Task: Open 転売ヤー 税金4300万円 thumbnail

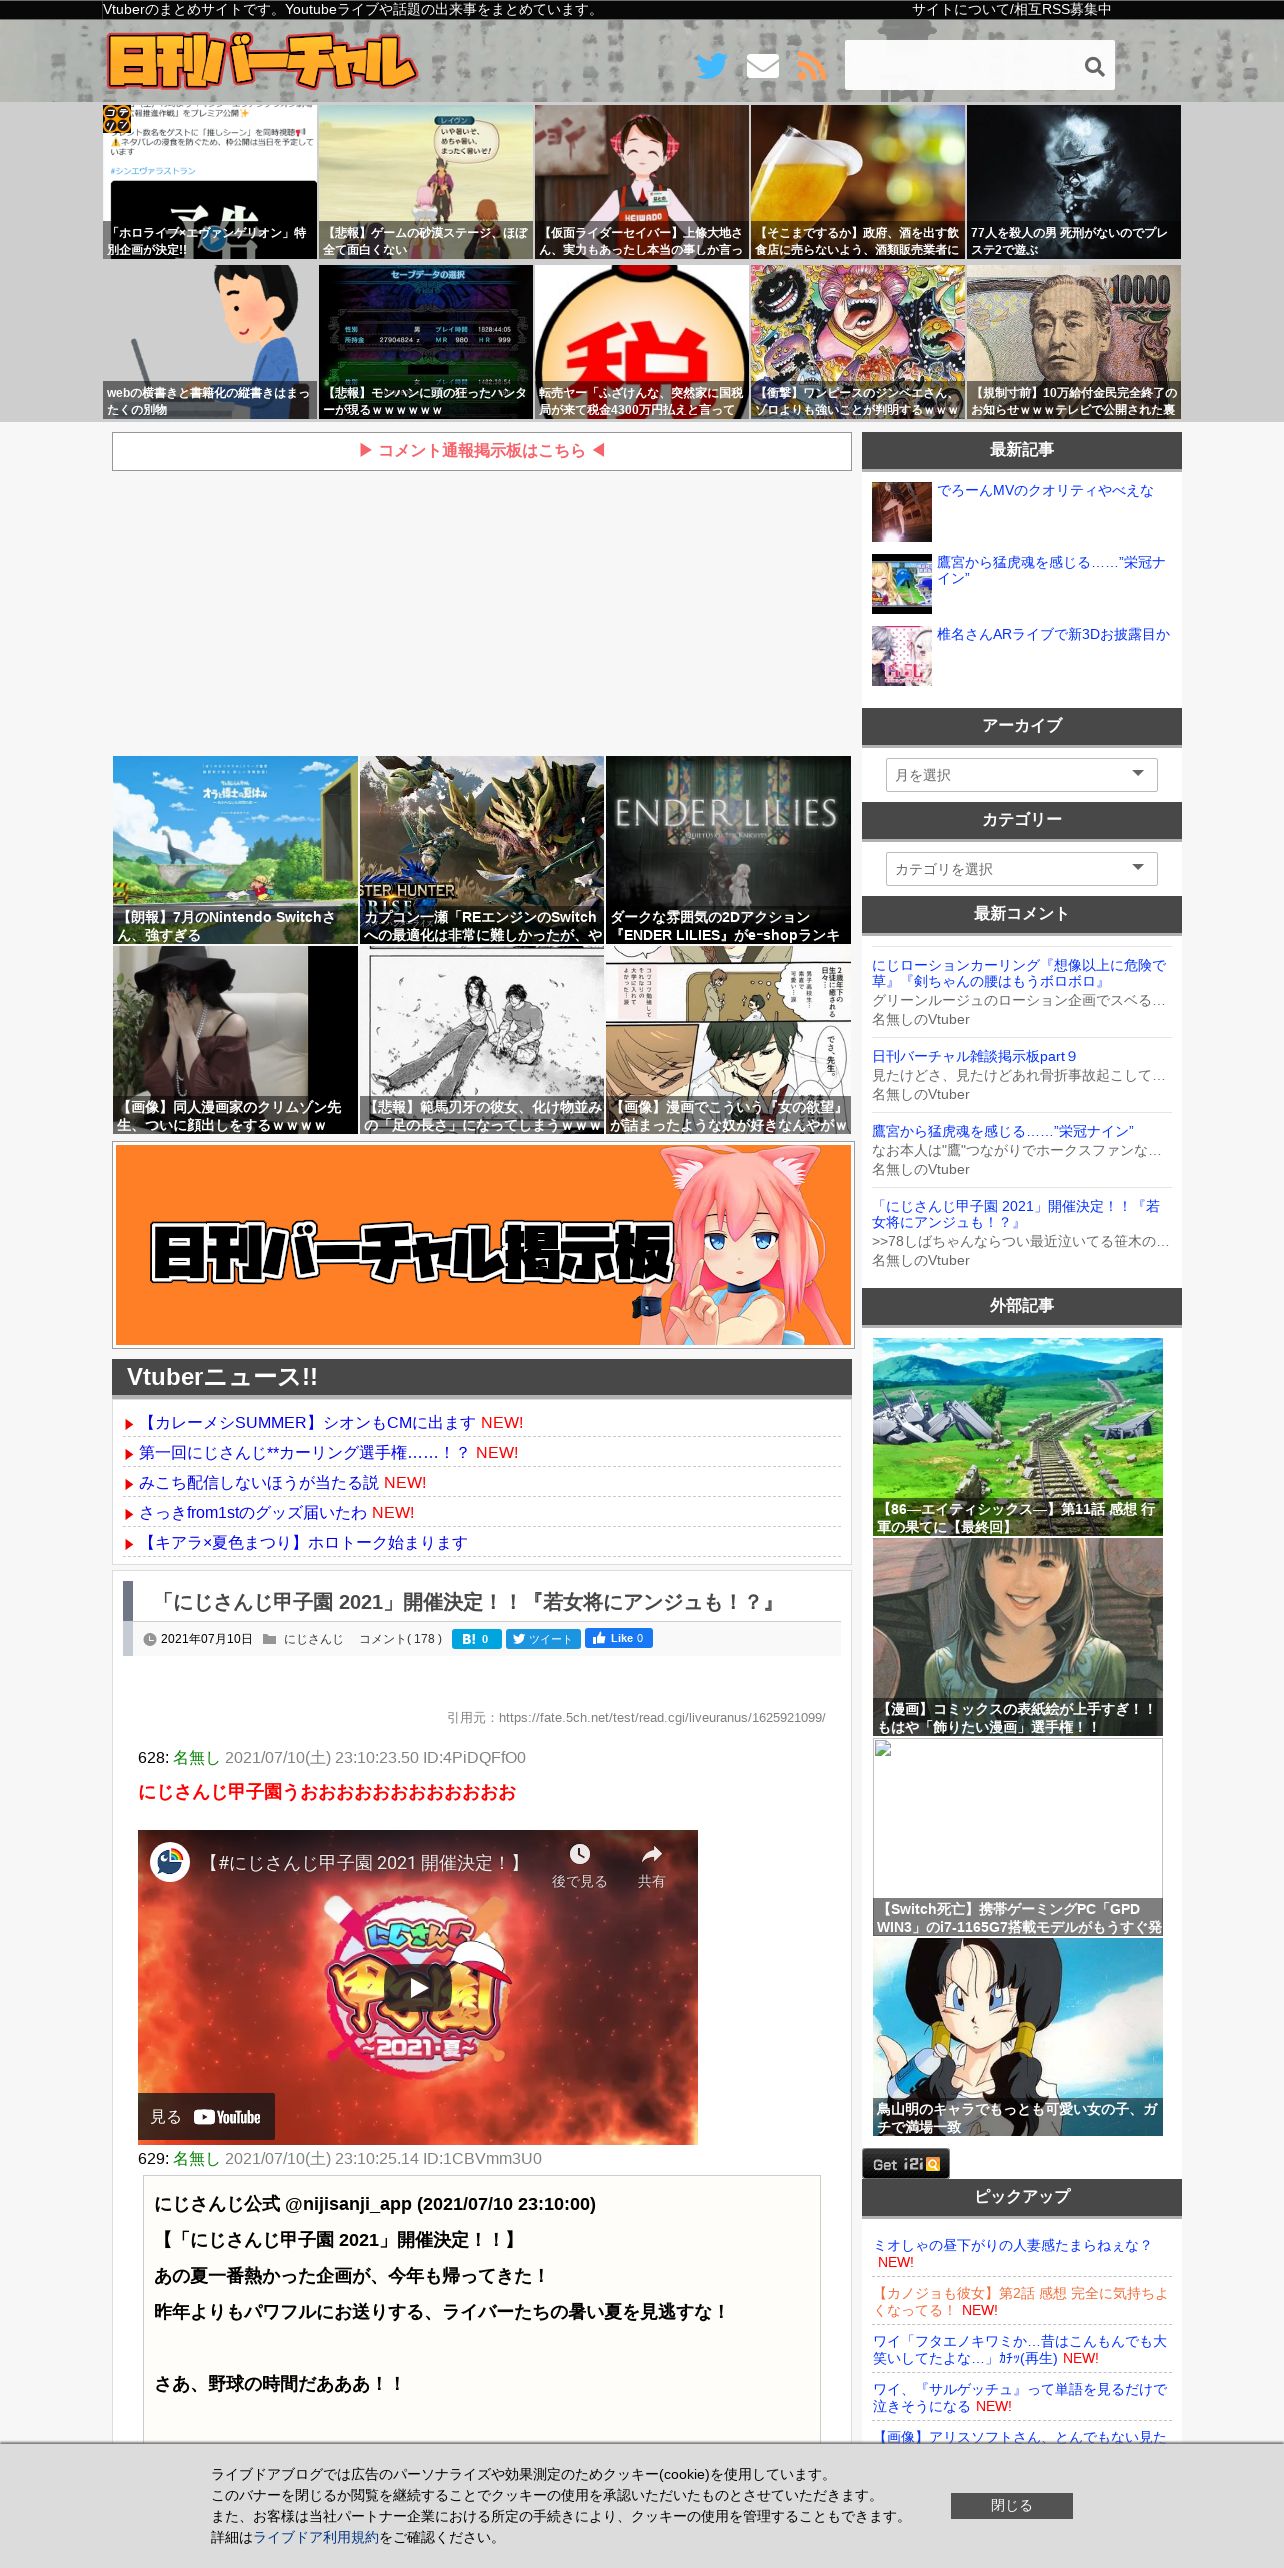Action: tap(642, 342)
